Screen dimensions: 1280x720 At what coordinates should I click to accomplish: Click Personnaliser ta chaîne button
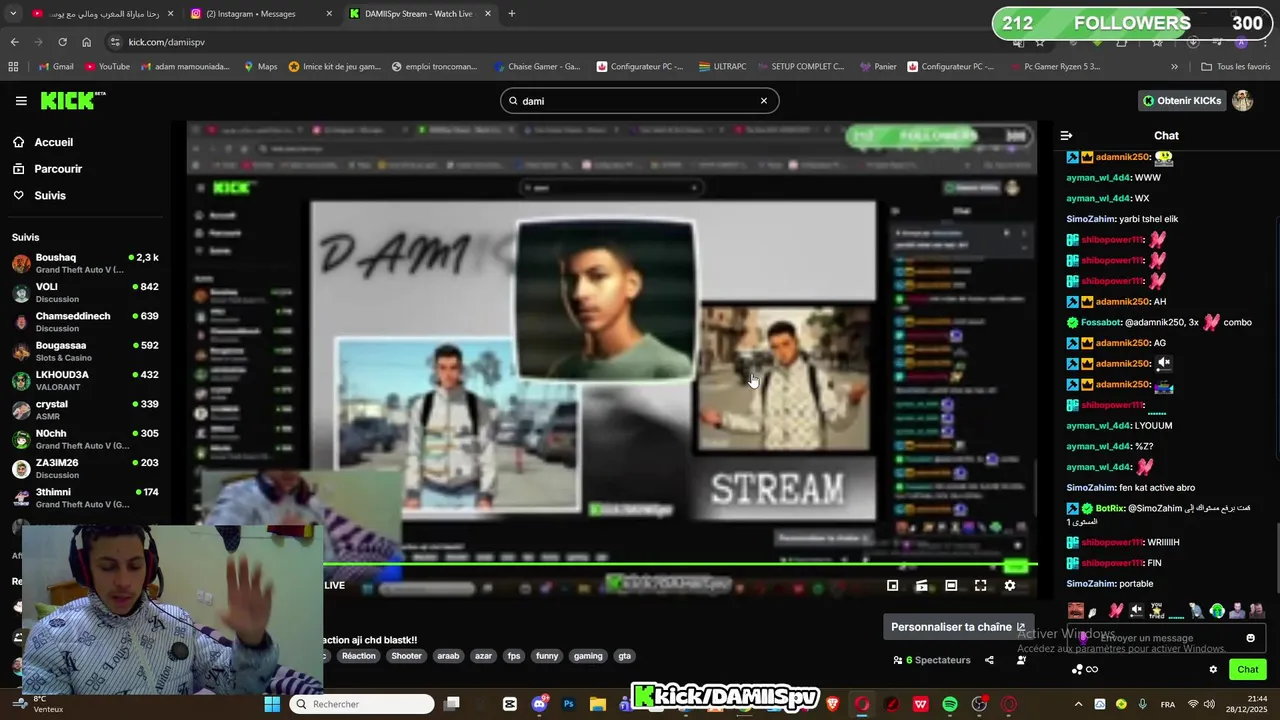[x=958, y=627]
